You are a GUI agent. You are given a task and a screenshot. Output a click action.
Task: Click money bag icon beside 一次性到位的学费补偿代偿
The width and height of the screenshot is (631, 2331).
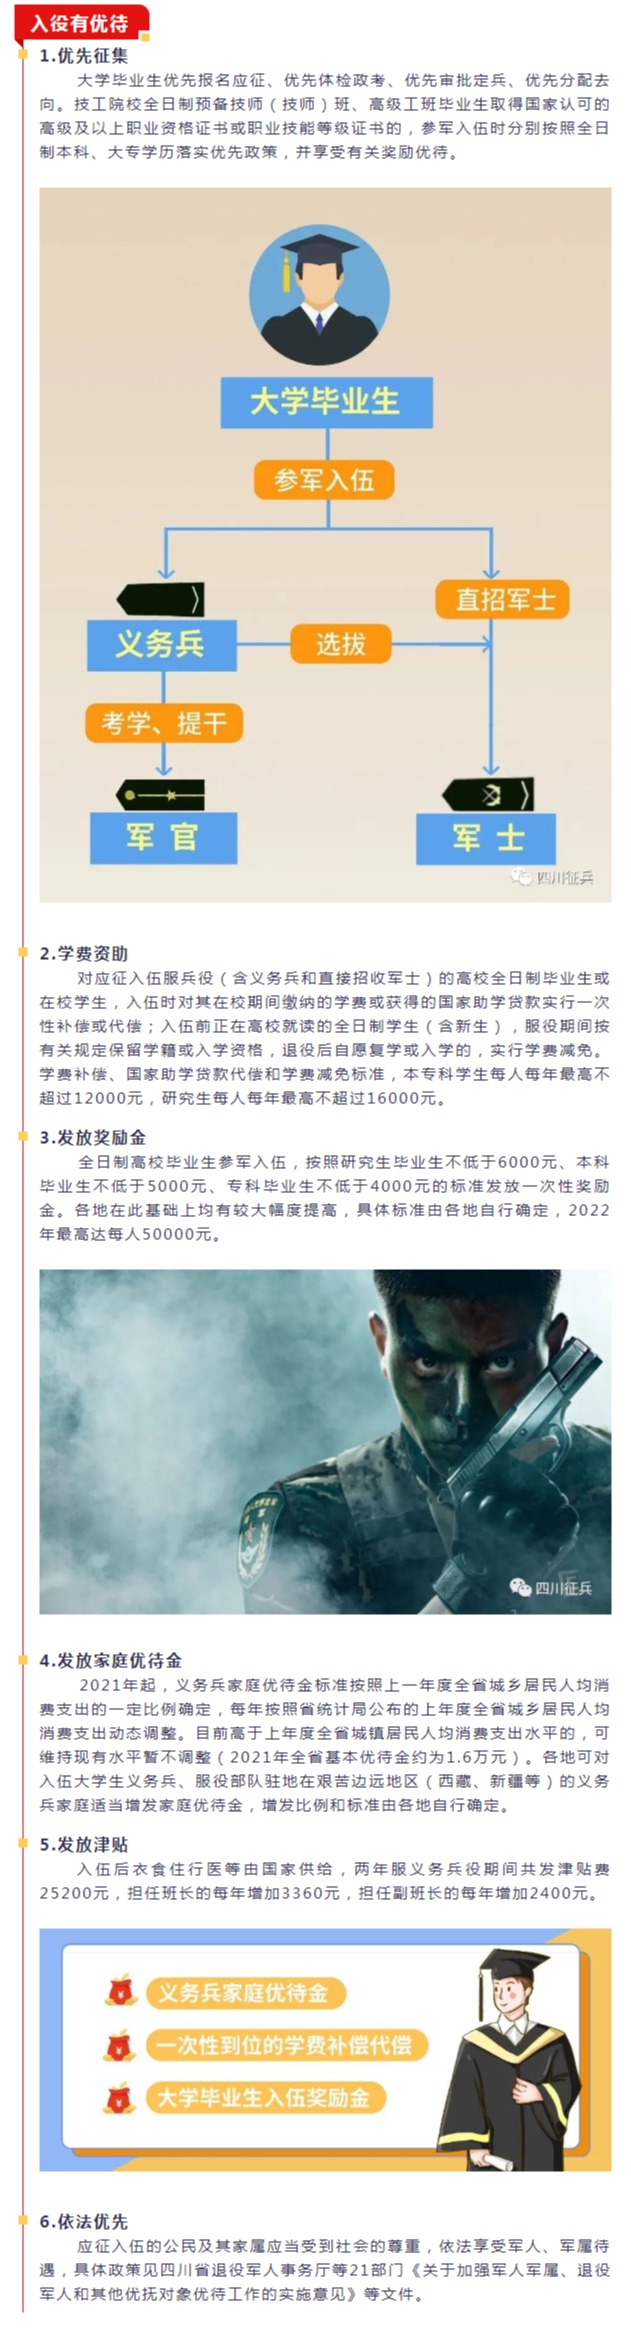click(121, 2044)
